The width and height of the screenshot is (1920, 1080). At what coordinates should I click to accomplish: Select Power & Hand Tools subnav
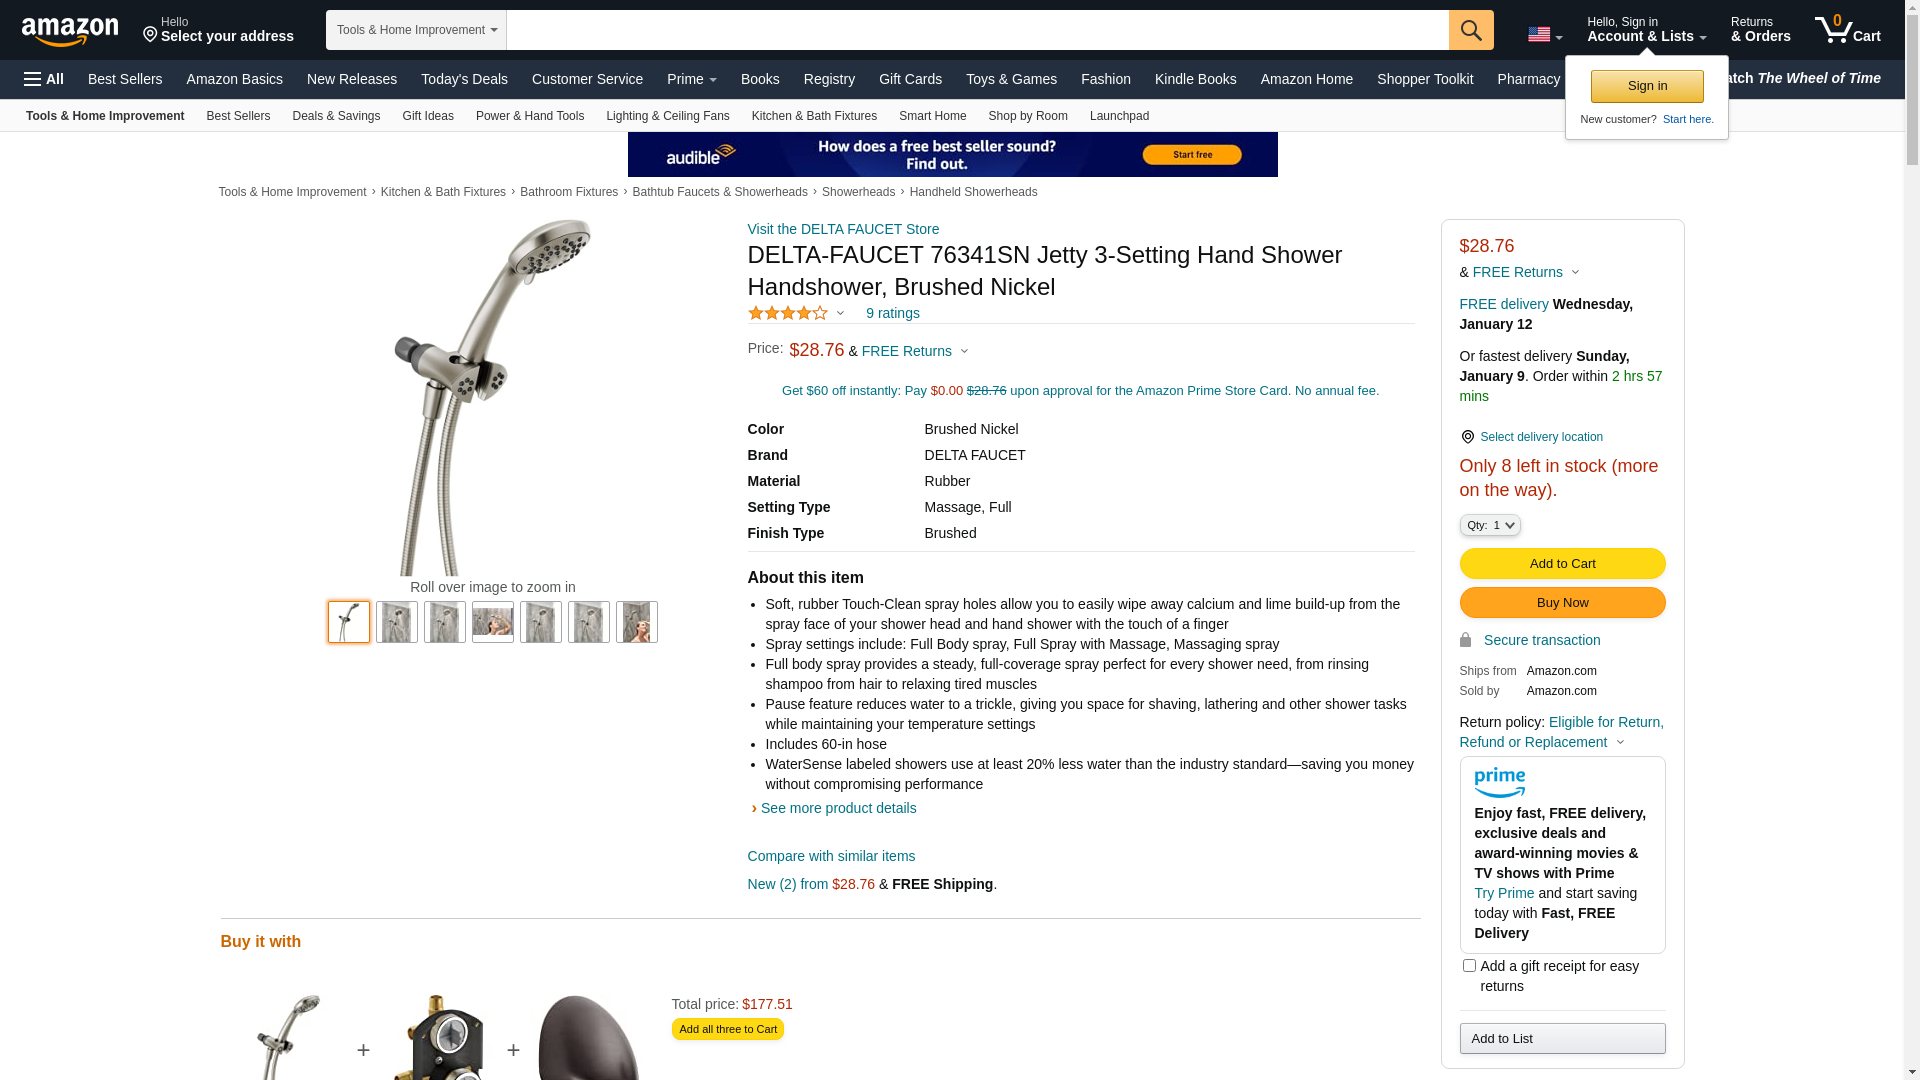coord(530,116)
